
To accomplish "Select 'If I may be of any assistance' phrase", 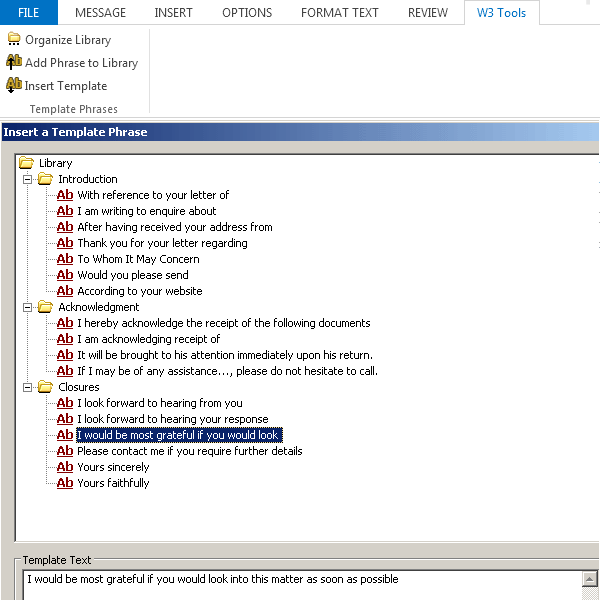I will click(227, 371).
